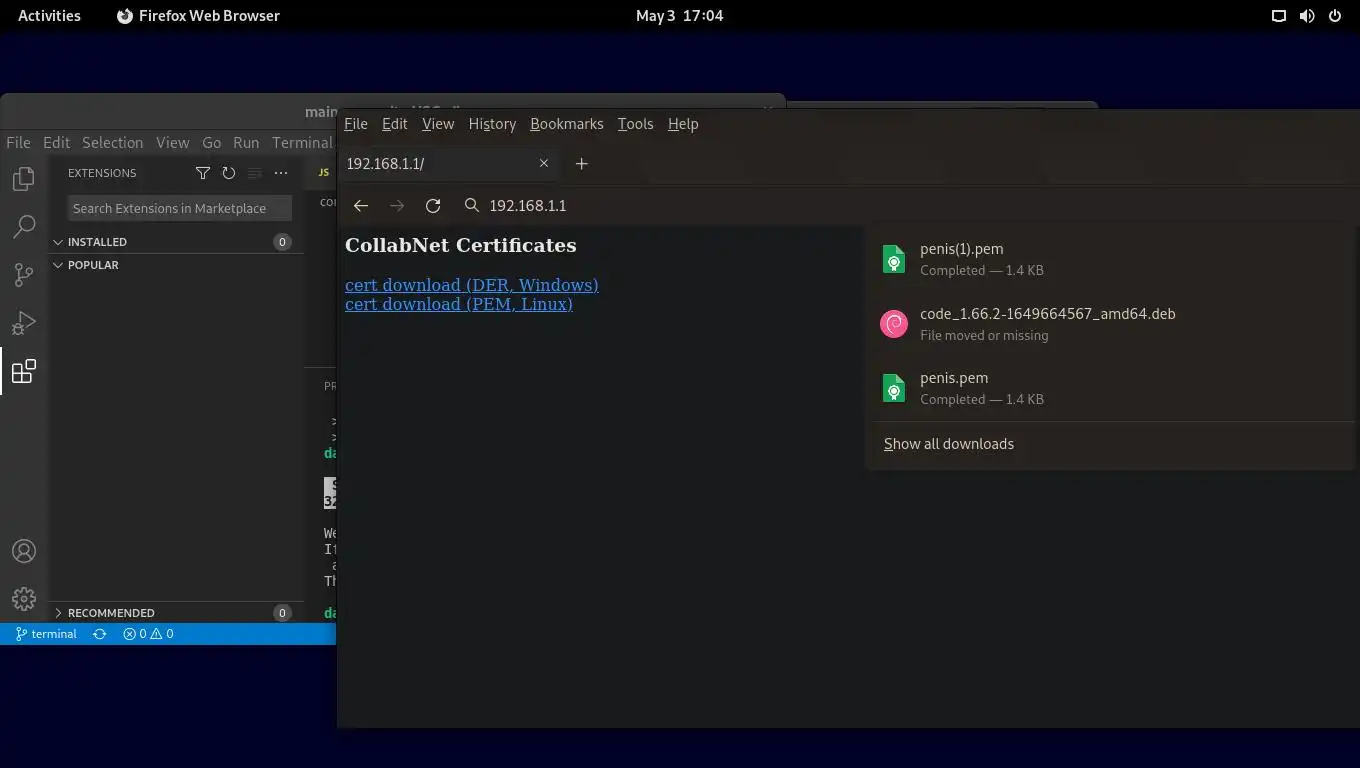
Task: Close the 192.168.1.1/ tab
Action: coord(544,163)
